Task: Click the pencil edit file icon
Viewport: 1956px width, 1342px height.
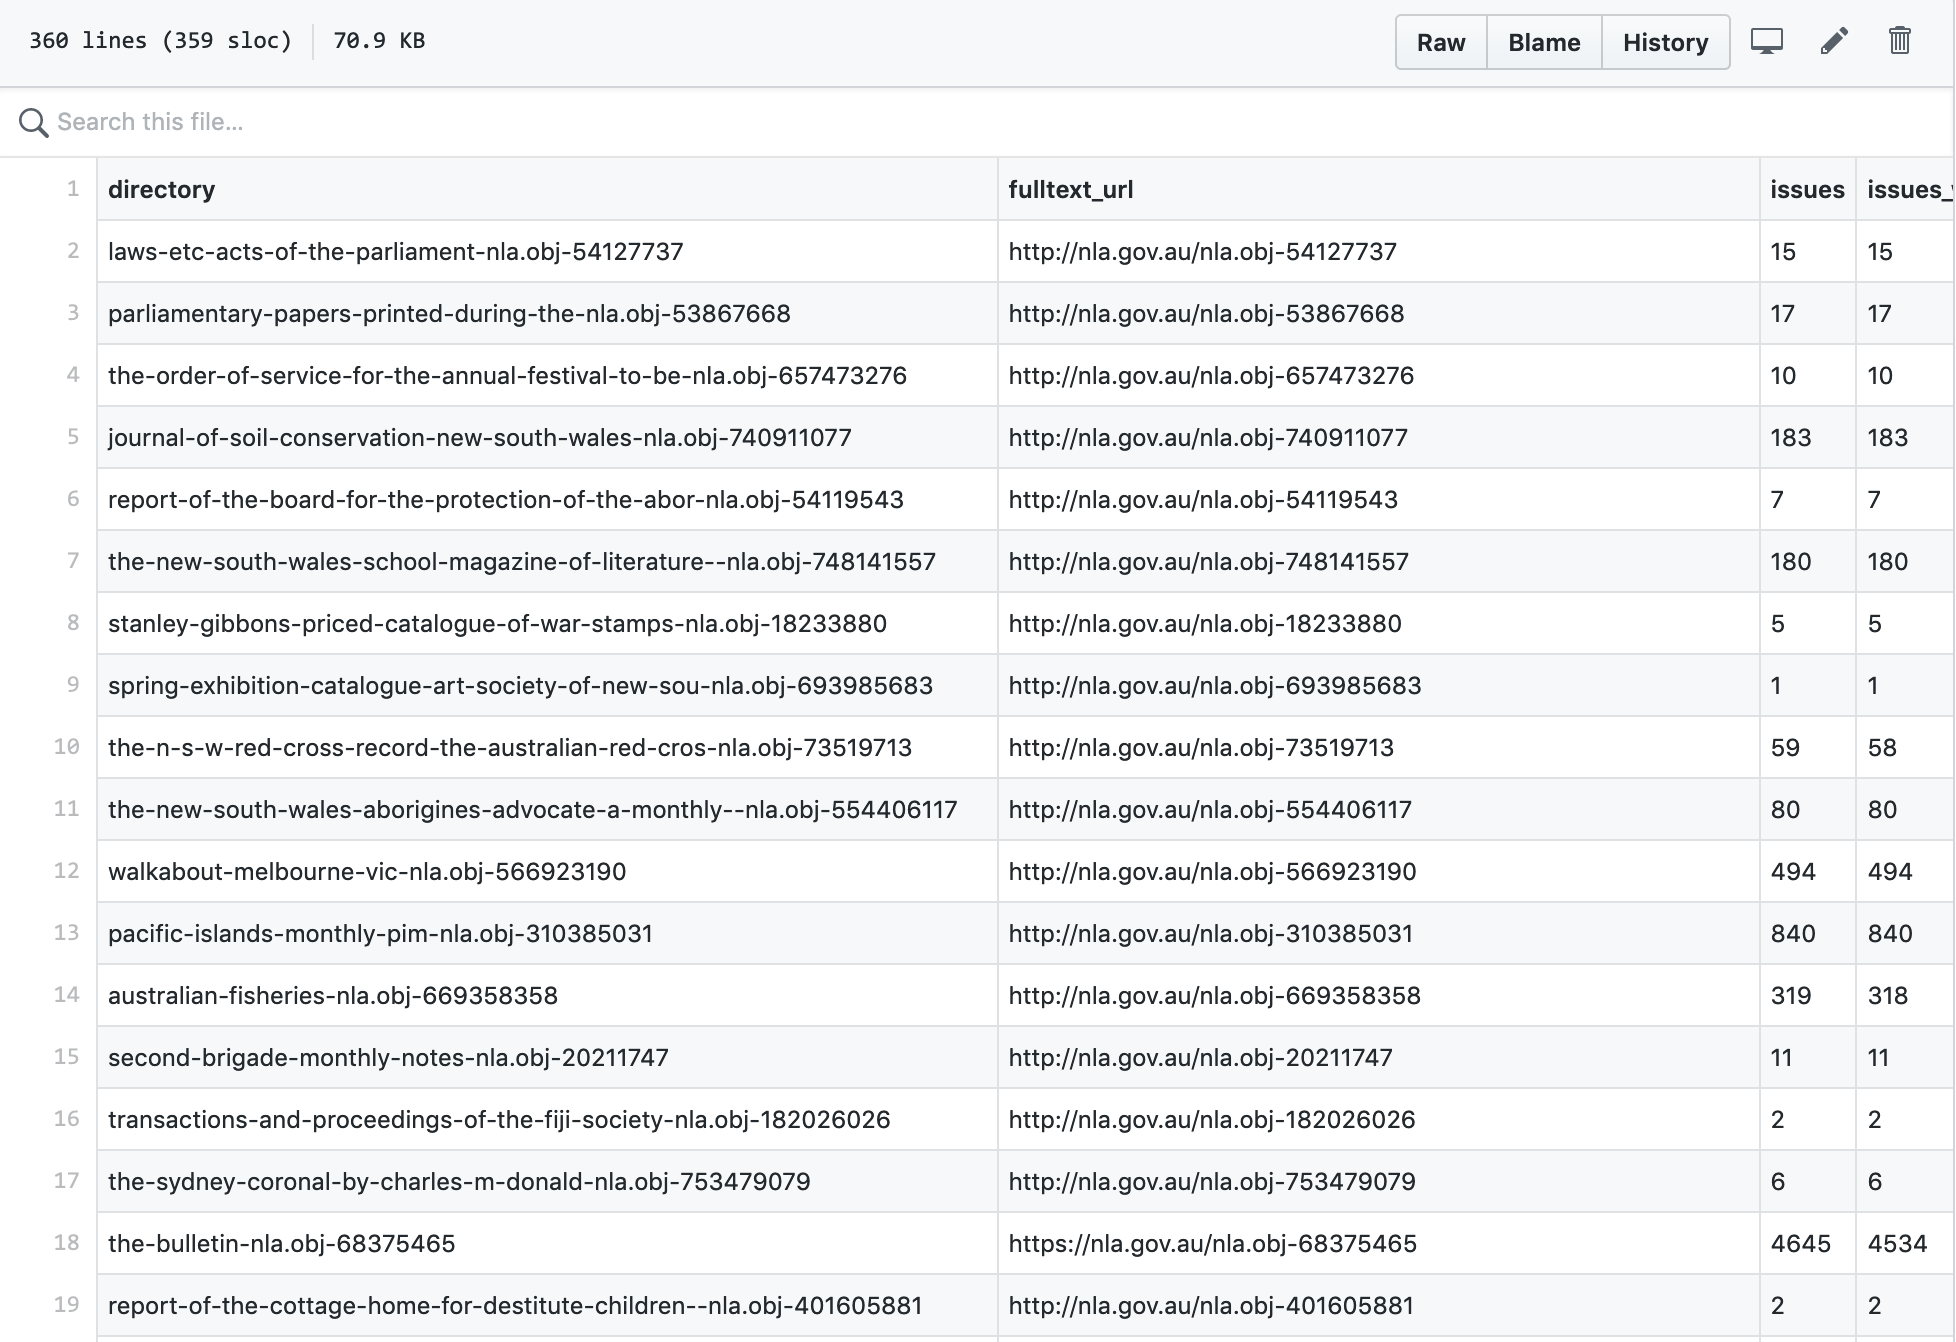Action: [1833, 42]
